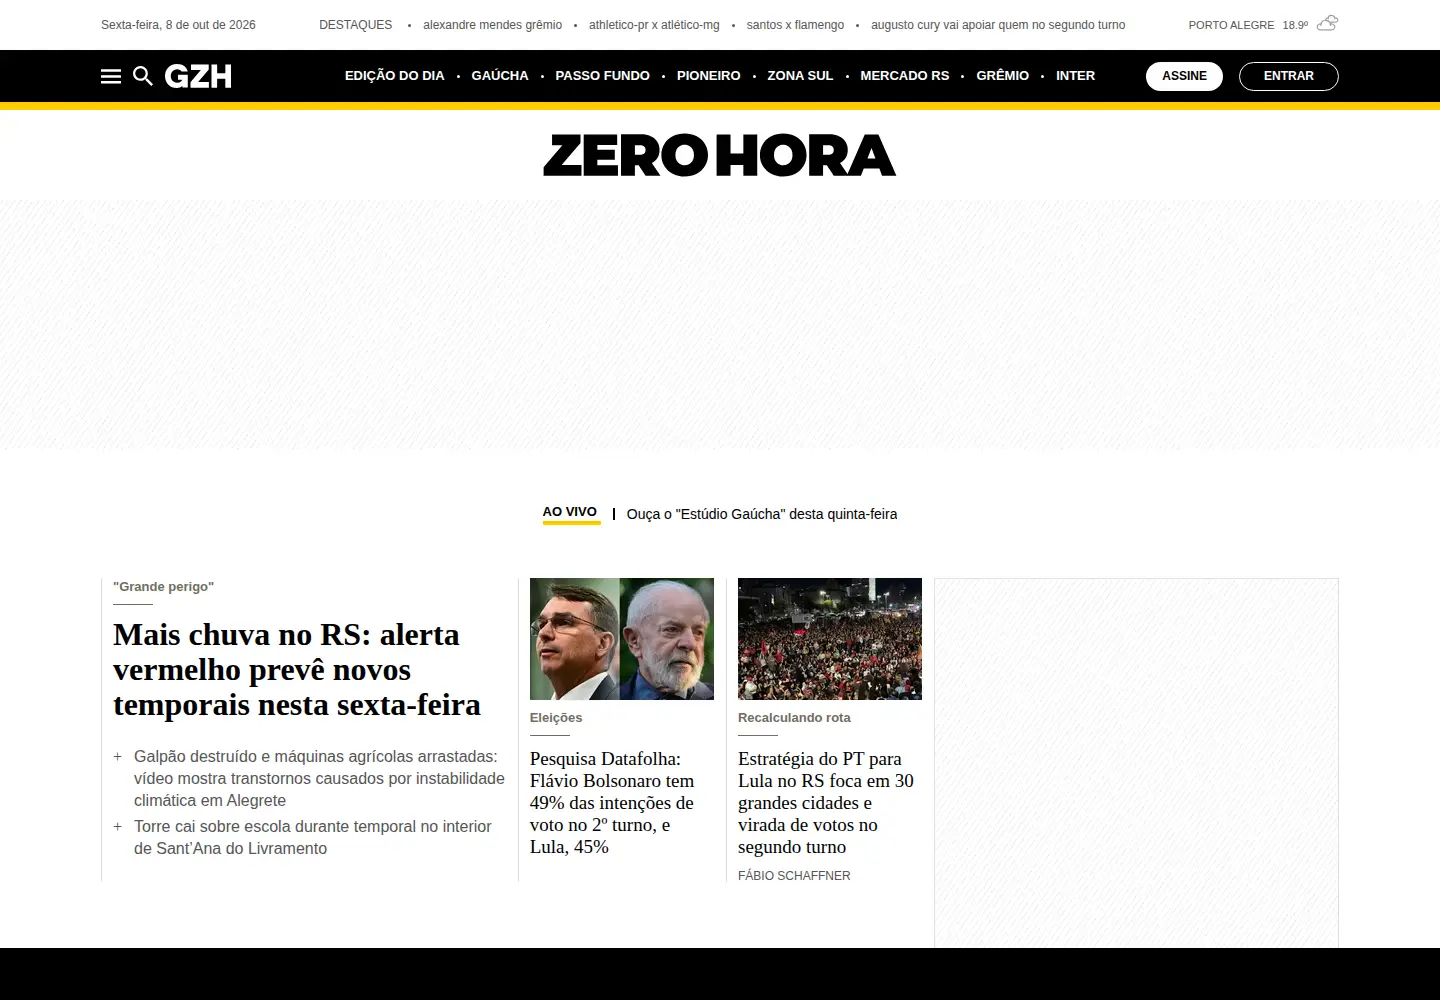Click the date 'Sexta-feira, 8 de out'
1440x1000 pixels.
tap(178, 25)
